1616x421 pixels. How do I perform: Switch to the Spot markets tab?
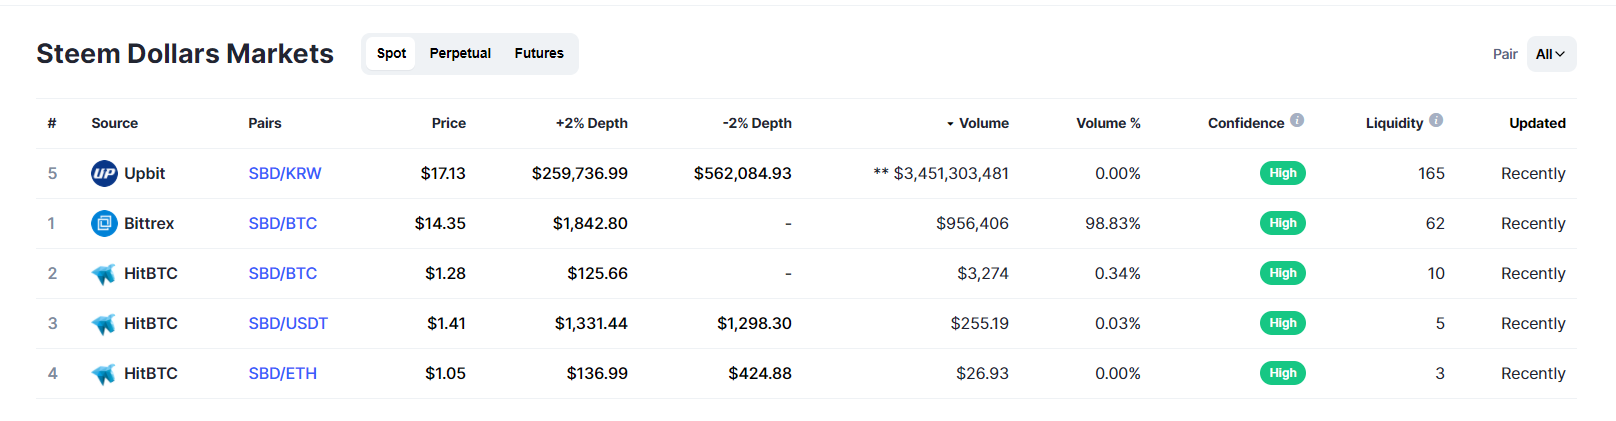[391, 53]
